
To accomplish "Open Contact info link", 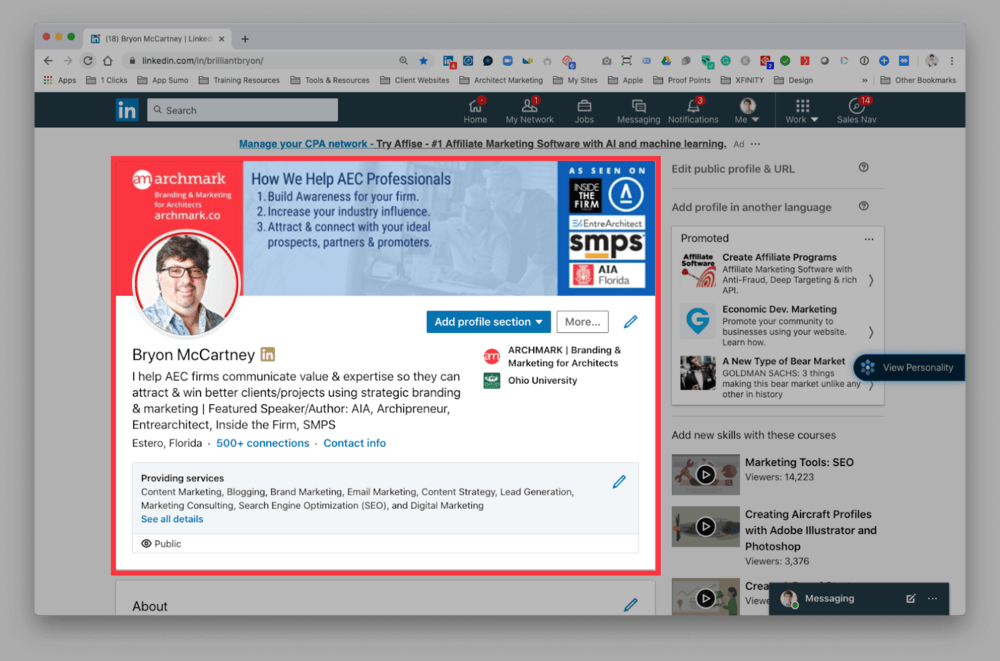I will coord(354,443).
